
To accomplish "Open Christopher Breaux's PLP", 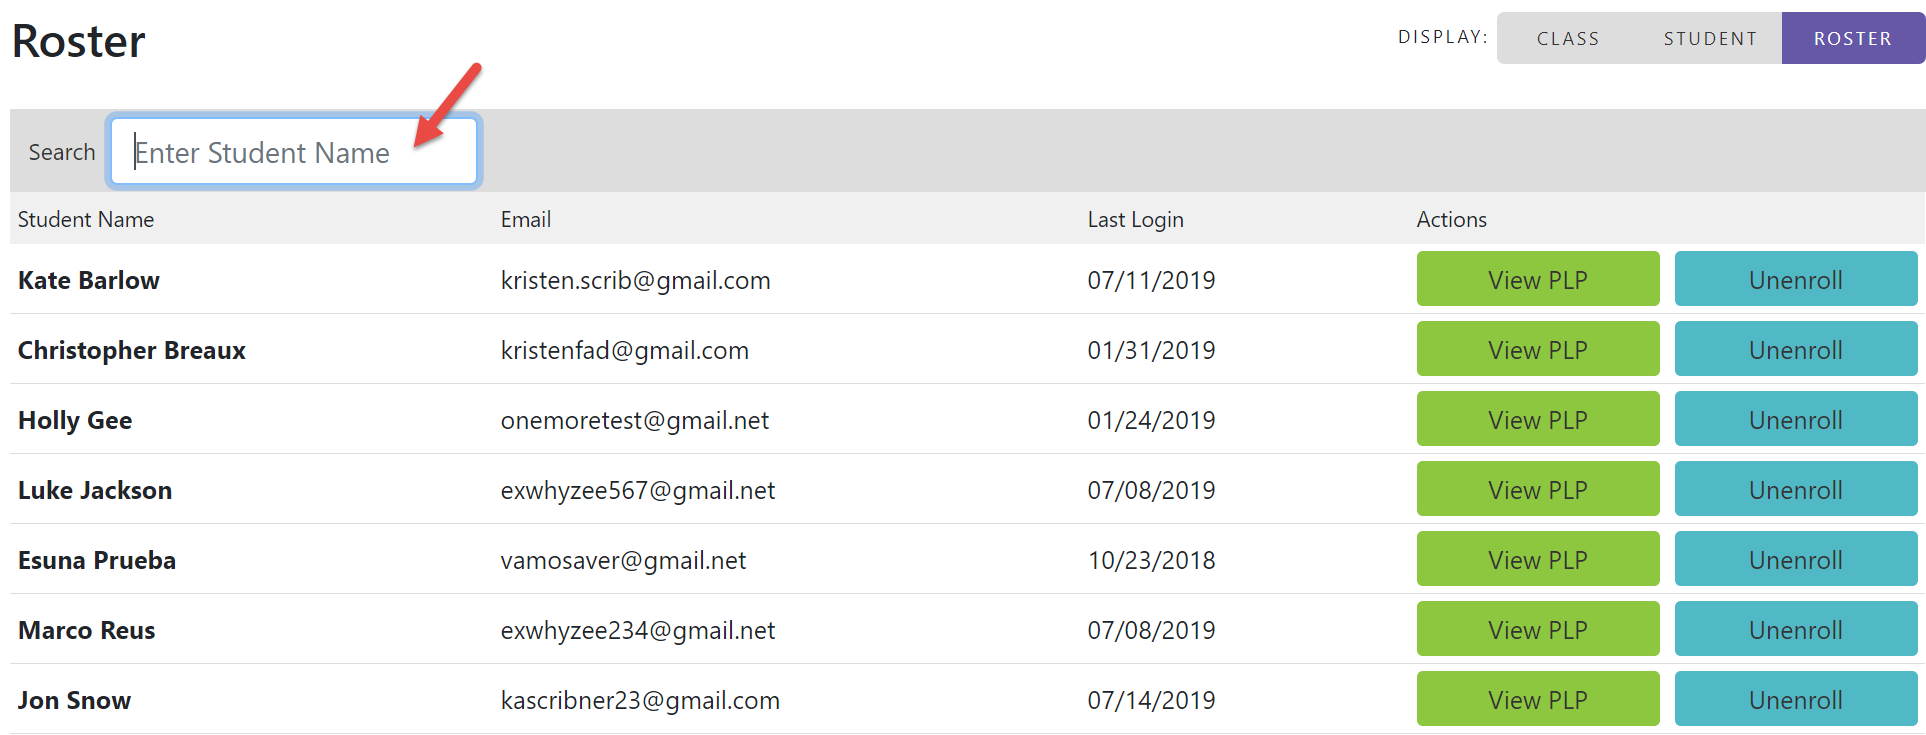I will (1537, 349).
